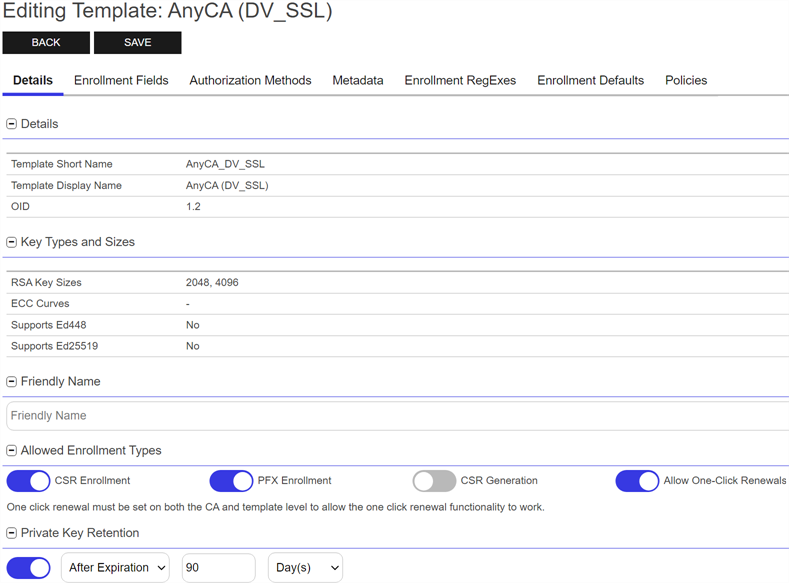Collapse the Key Types and Sizes section icon

click(x=12, y=242)
